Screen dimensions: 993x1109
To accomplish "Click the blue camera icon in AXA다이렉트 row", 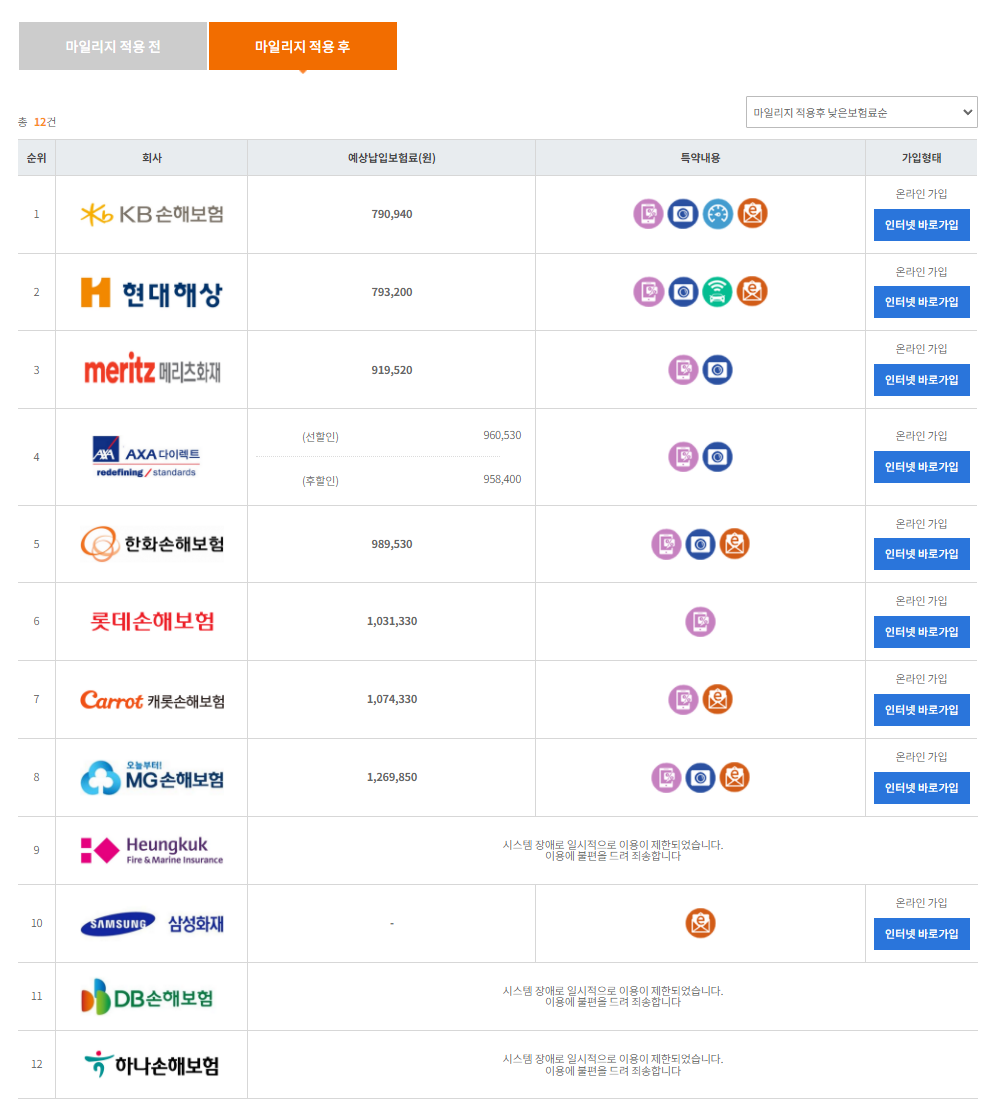I will [x=717, y=457].
